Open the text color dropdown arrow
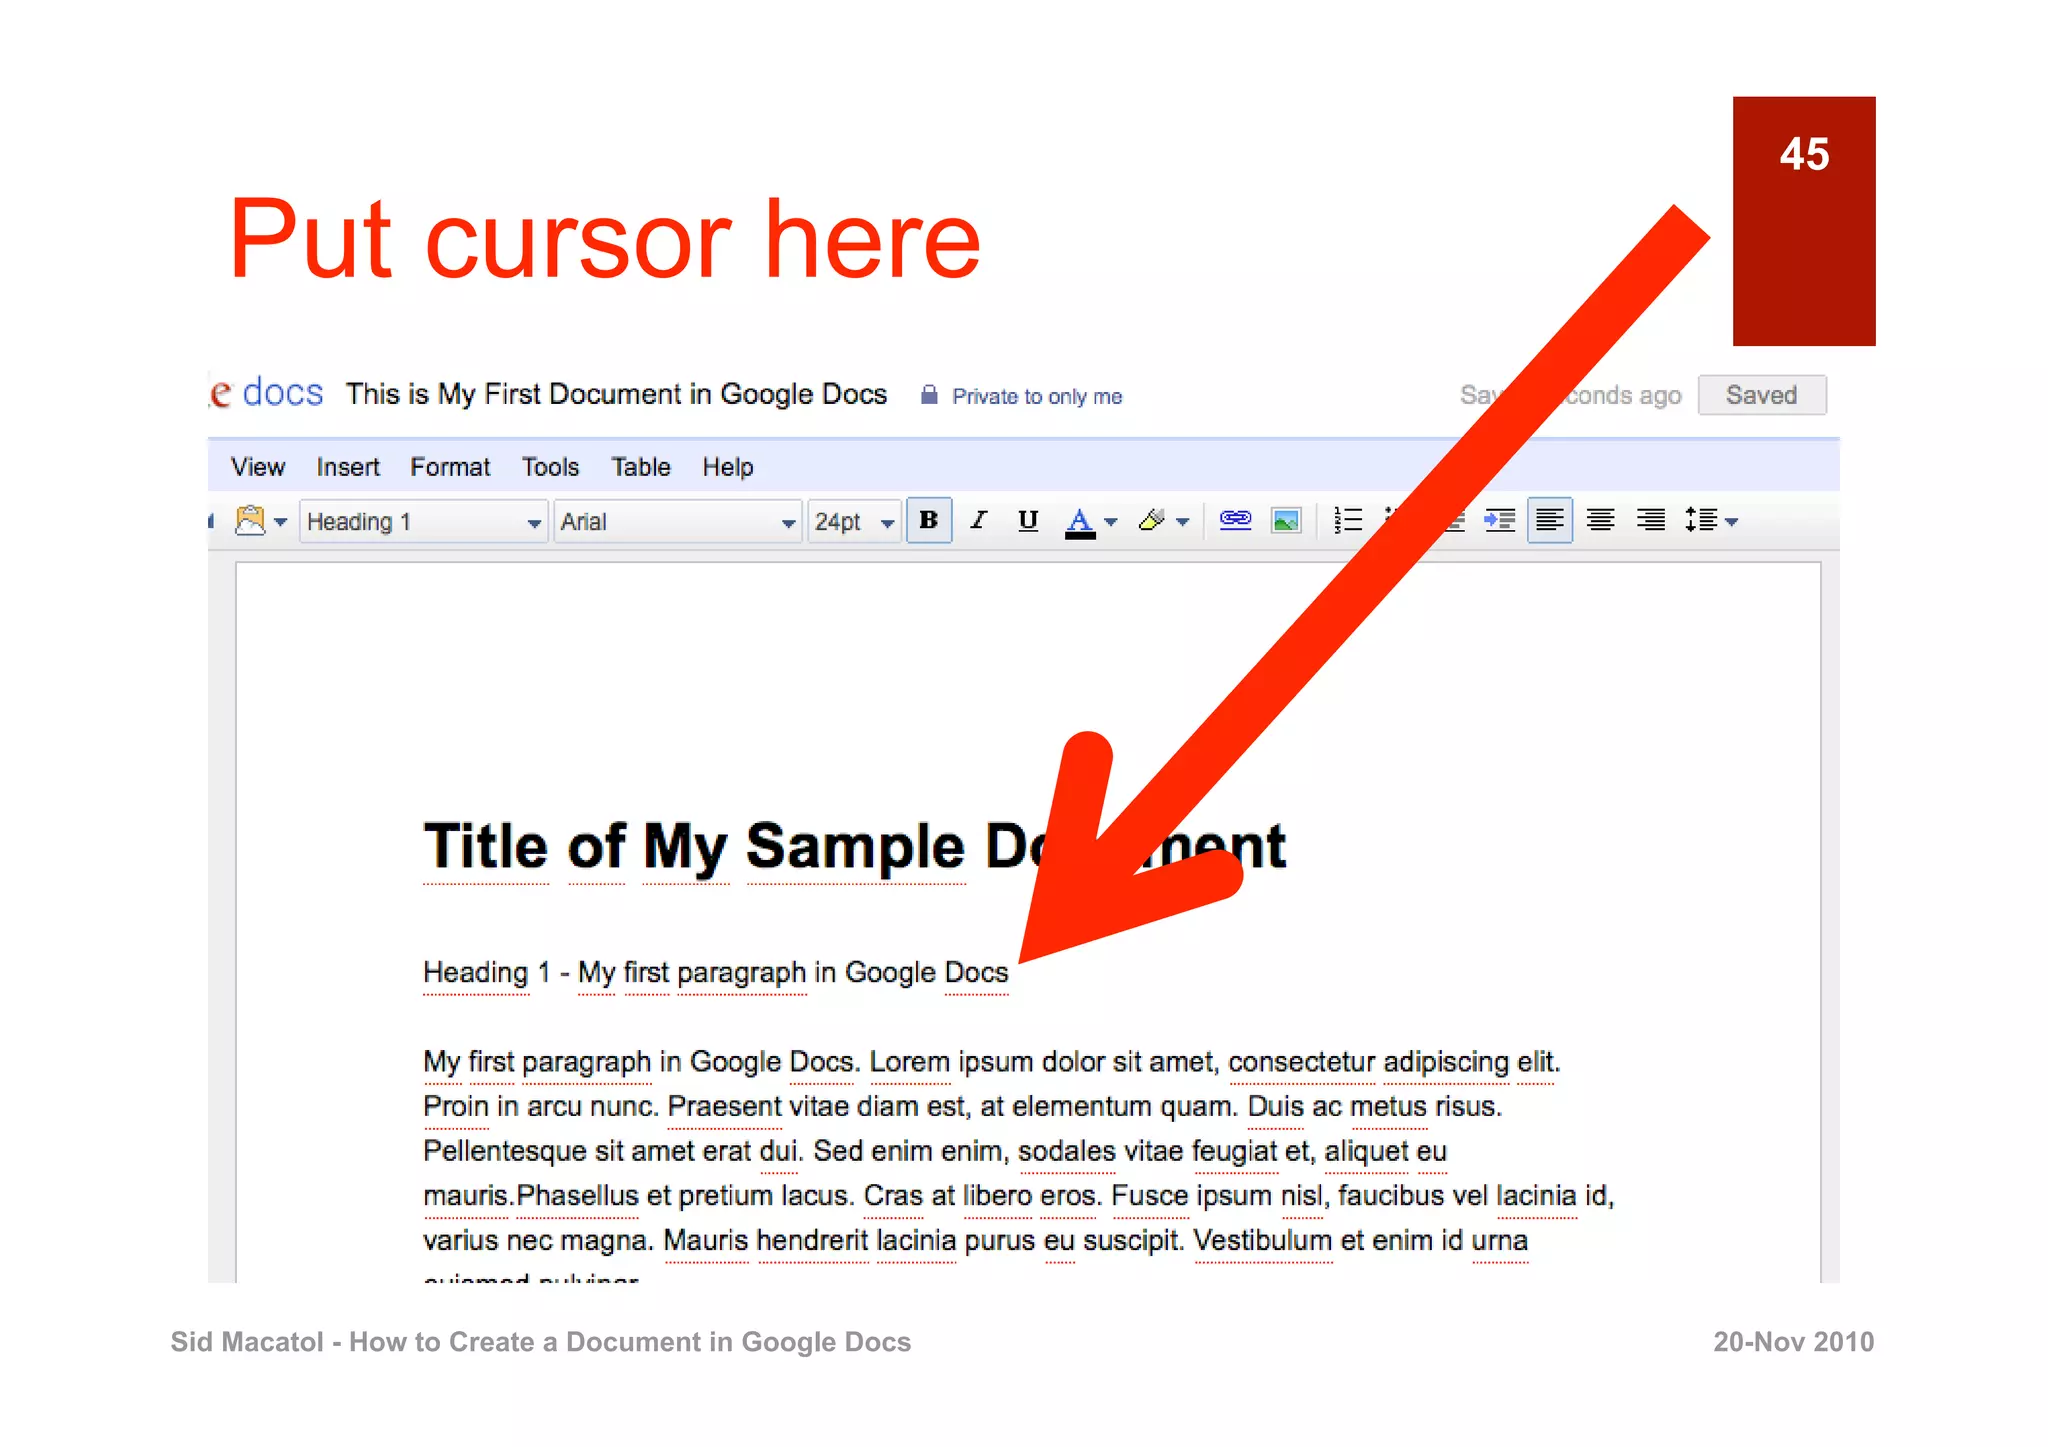Viewport: 2048px width, 1447px height. click(x=1110, y=522)
